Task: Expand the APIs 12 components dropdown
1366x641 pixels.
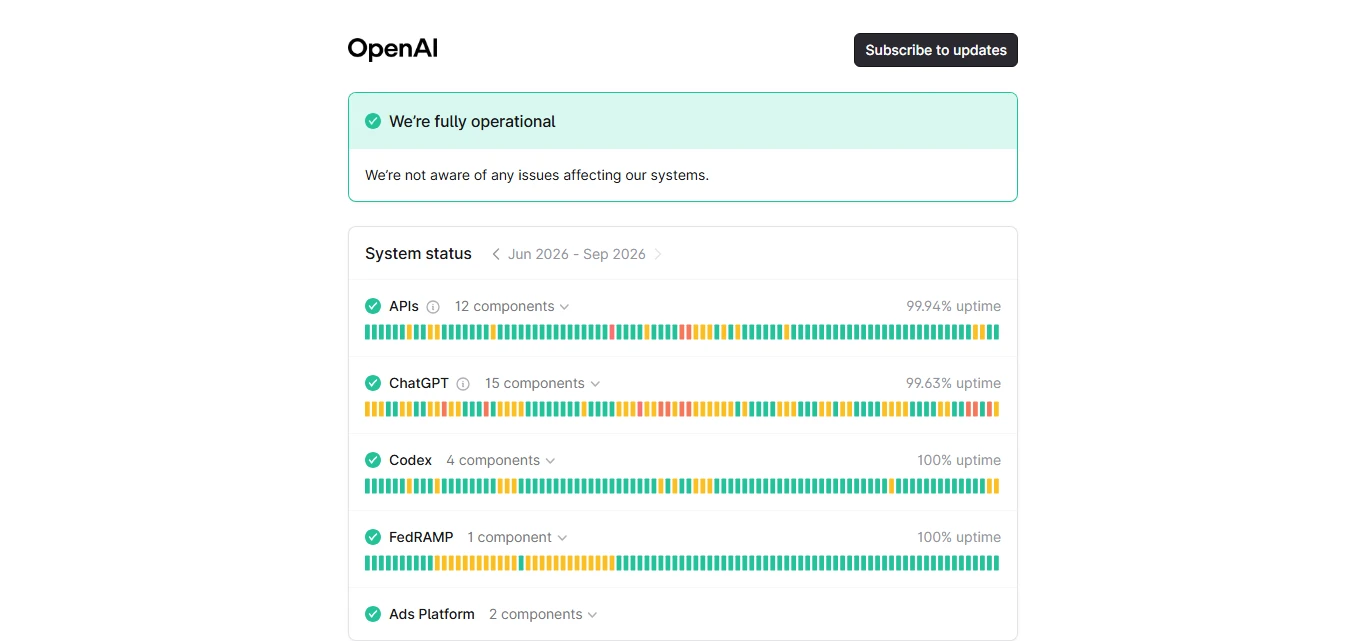Action: click(512, 306)
